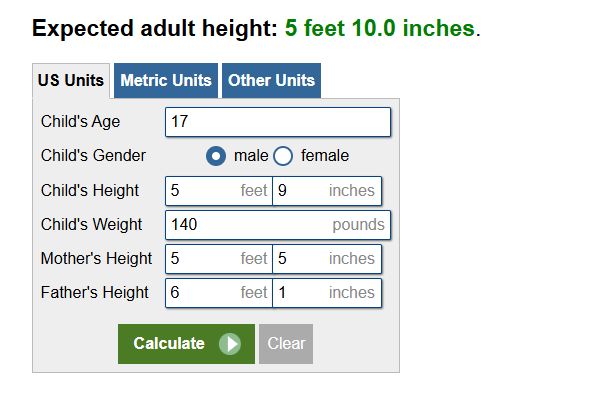The width and height of the screenshot is (596, 403).
Task: Click the Mother's Height inches field
Action: tap(327, 259)
